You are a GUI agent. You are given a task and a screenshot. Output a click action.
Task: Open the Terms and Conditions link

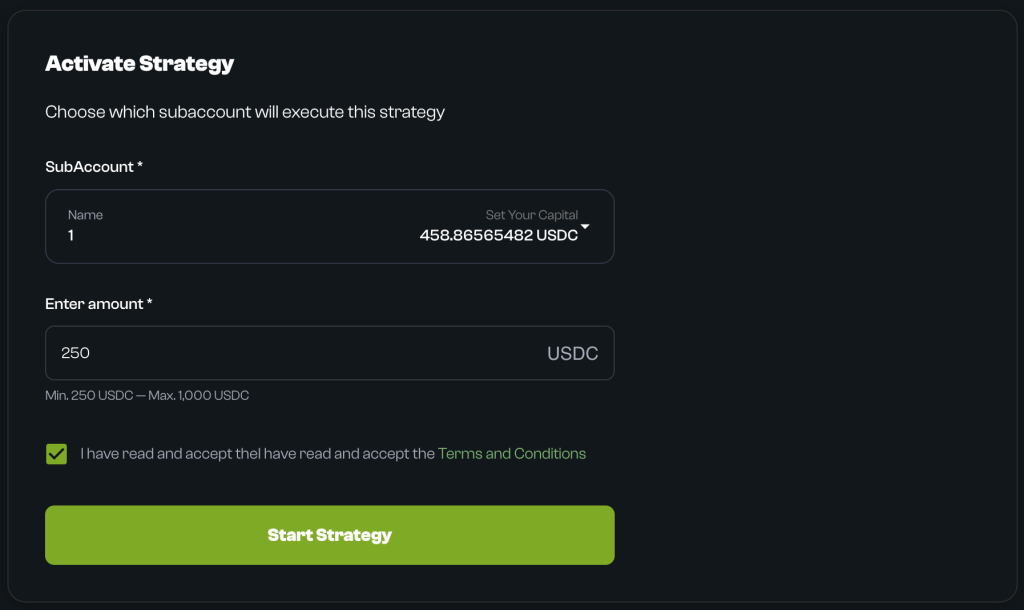click(511, 454)
